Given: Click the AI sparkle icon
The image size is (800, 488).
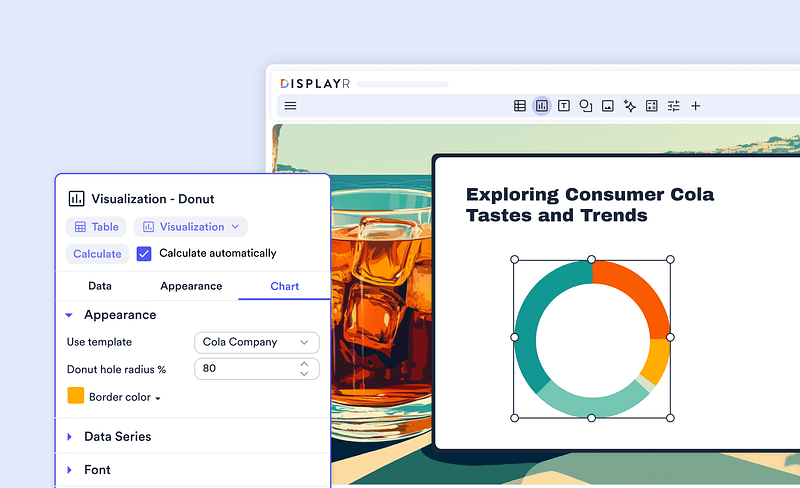Looking at the screenshot, I should pos(630,106).
